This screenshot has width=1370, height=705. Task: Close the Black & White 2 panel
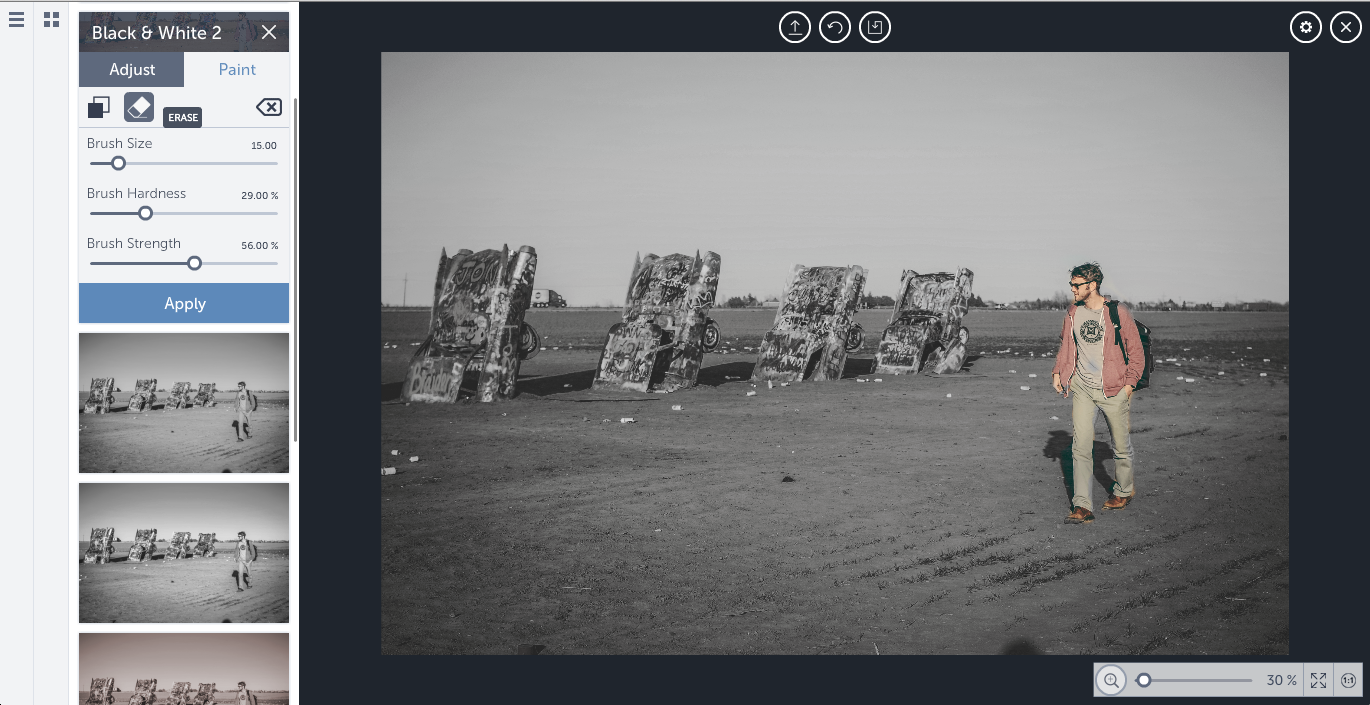tap(269, 33)
